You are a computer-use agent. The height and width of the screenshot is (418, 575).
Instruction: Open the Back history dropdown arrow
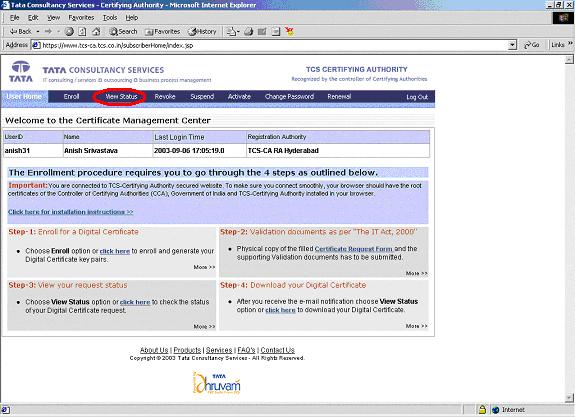[38, 32]
